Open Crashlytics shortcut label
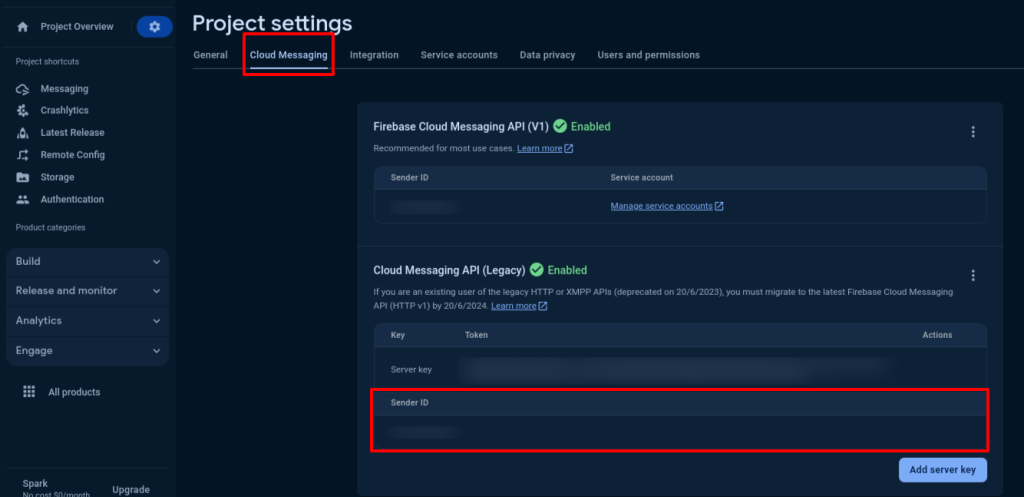The width and height of the screenshot is (1024, 497). pyautogui.click(x=65, y=110)
